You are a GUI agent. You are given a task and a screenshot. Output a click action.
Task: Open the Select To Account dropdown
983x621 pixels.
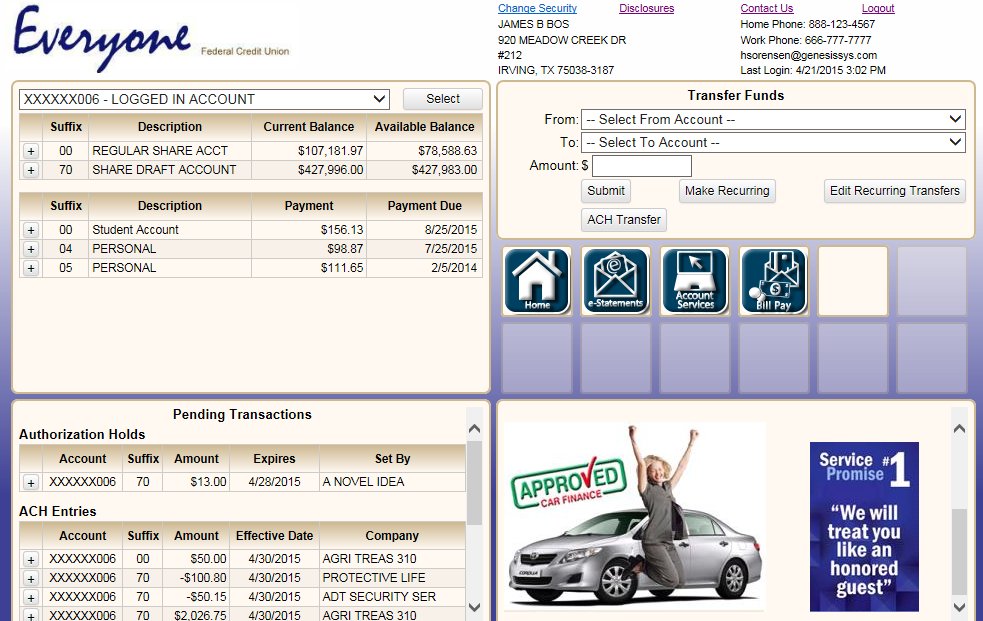[x=772, y=142]
